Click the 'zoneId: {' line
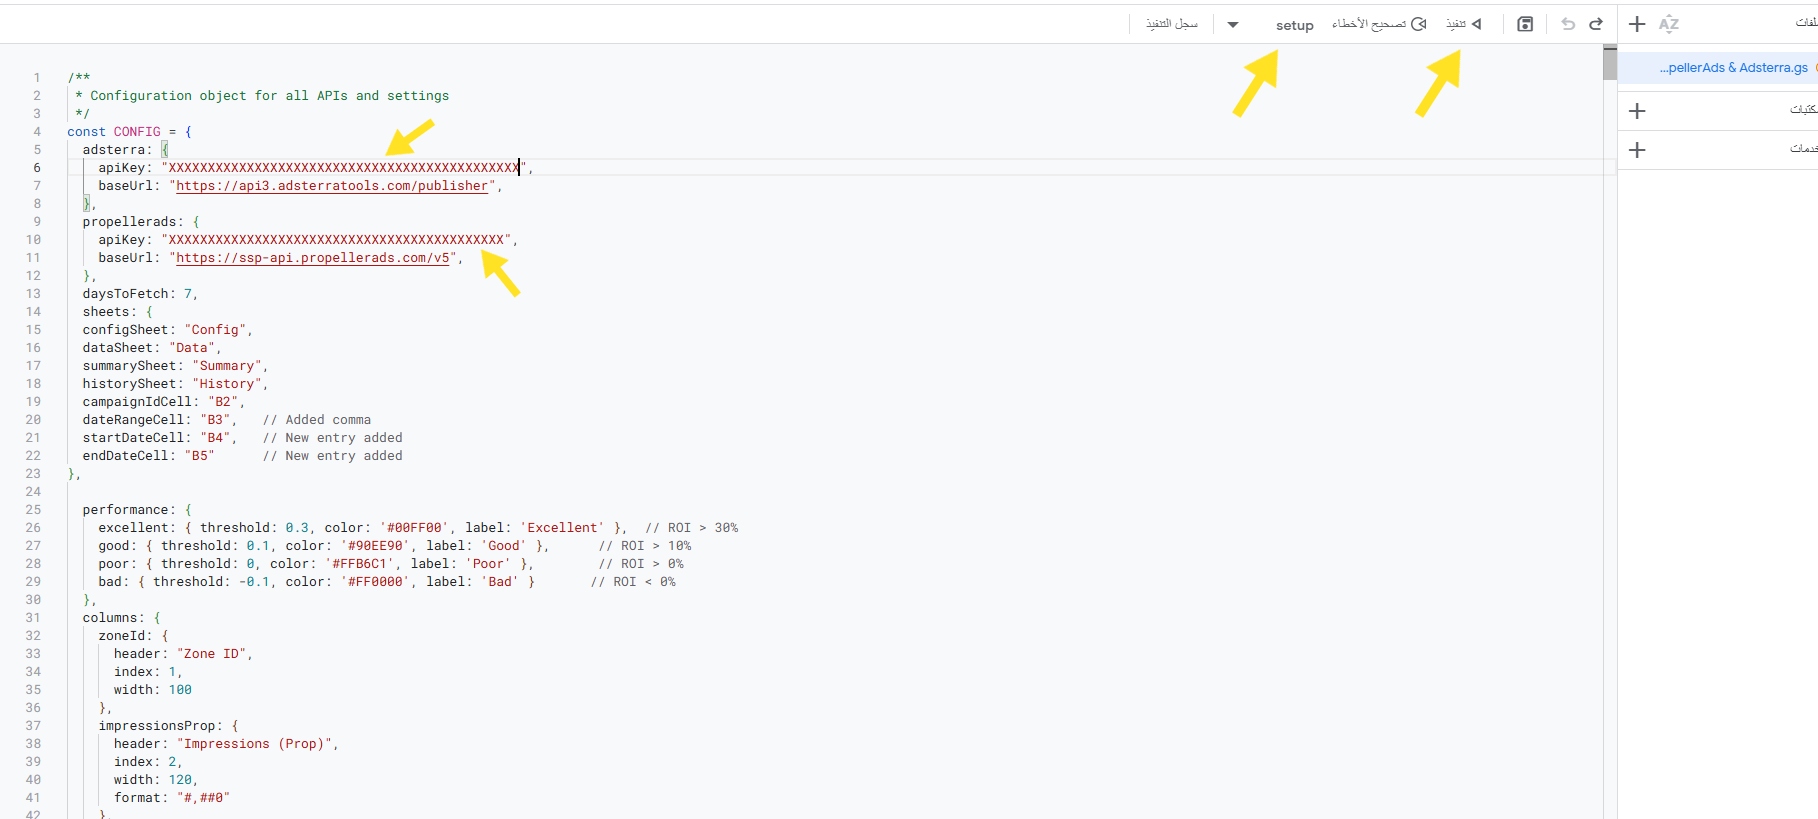 (x=134, y=636)
